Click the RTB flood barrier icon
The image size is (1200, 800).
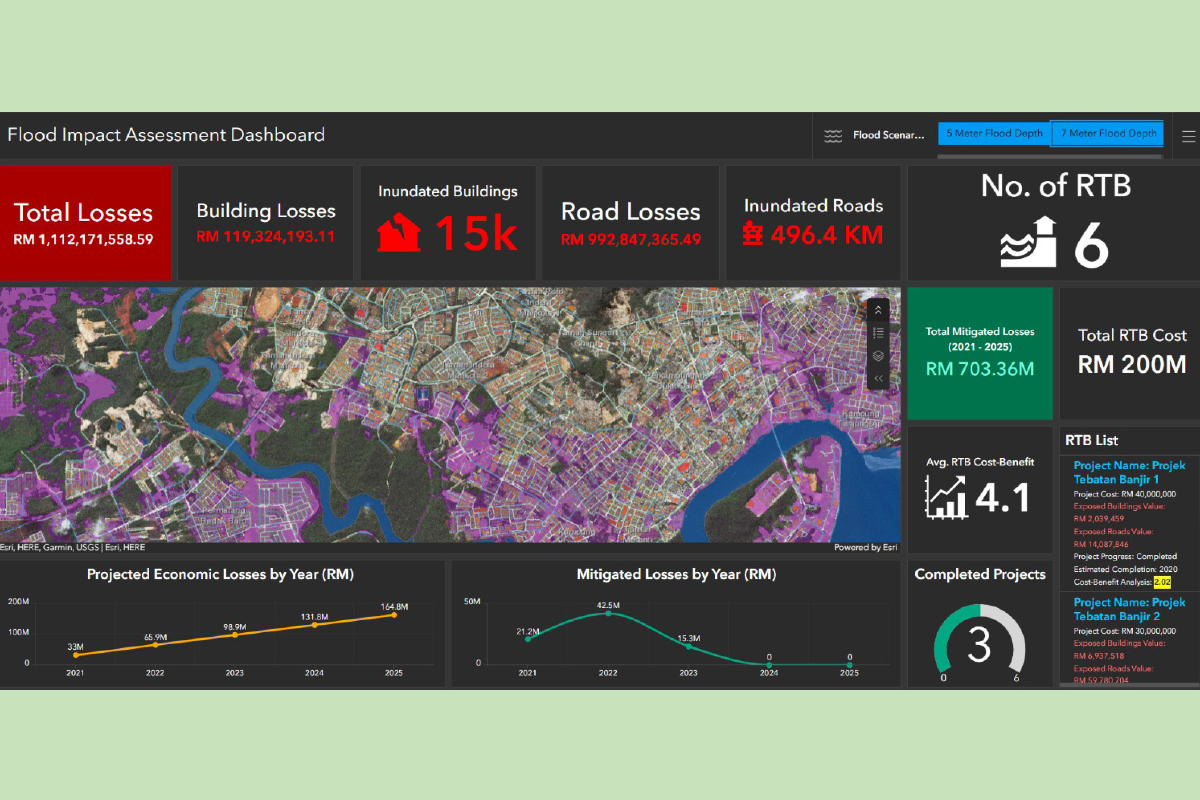(1028, 241)
